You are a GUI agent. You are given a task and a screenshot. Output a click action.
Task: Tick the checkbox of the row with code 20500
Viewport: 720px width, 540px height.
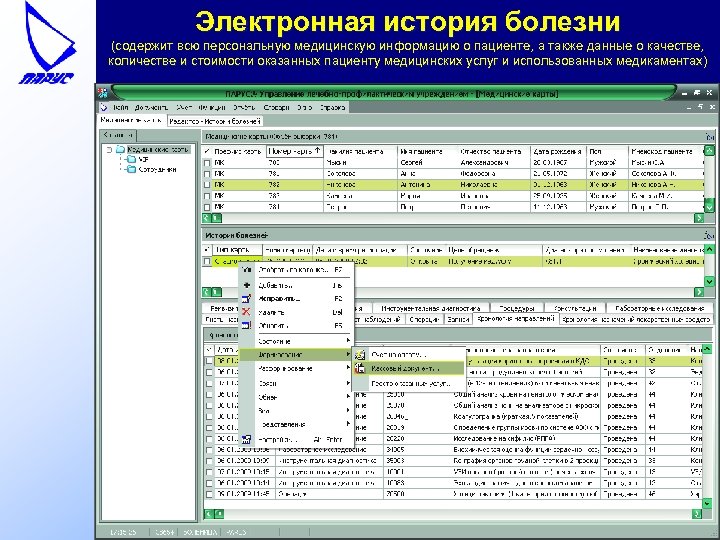(209, 495)
